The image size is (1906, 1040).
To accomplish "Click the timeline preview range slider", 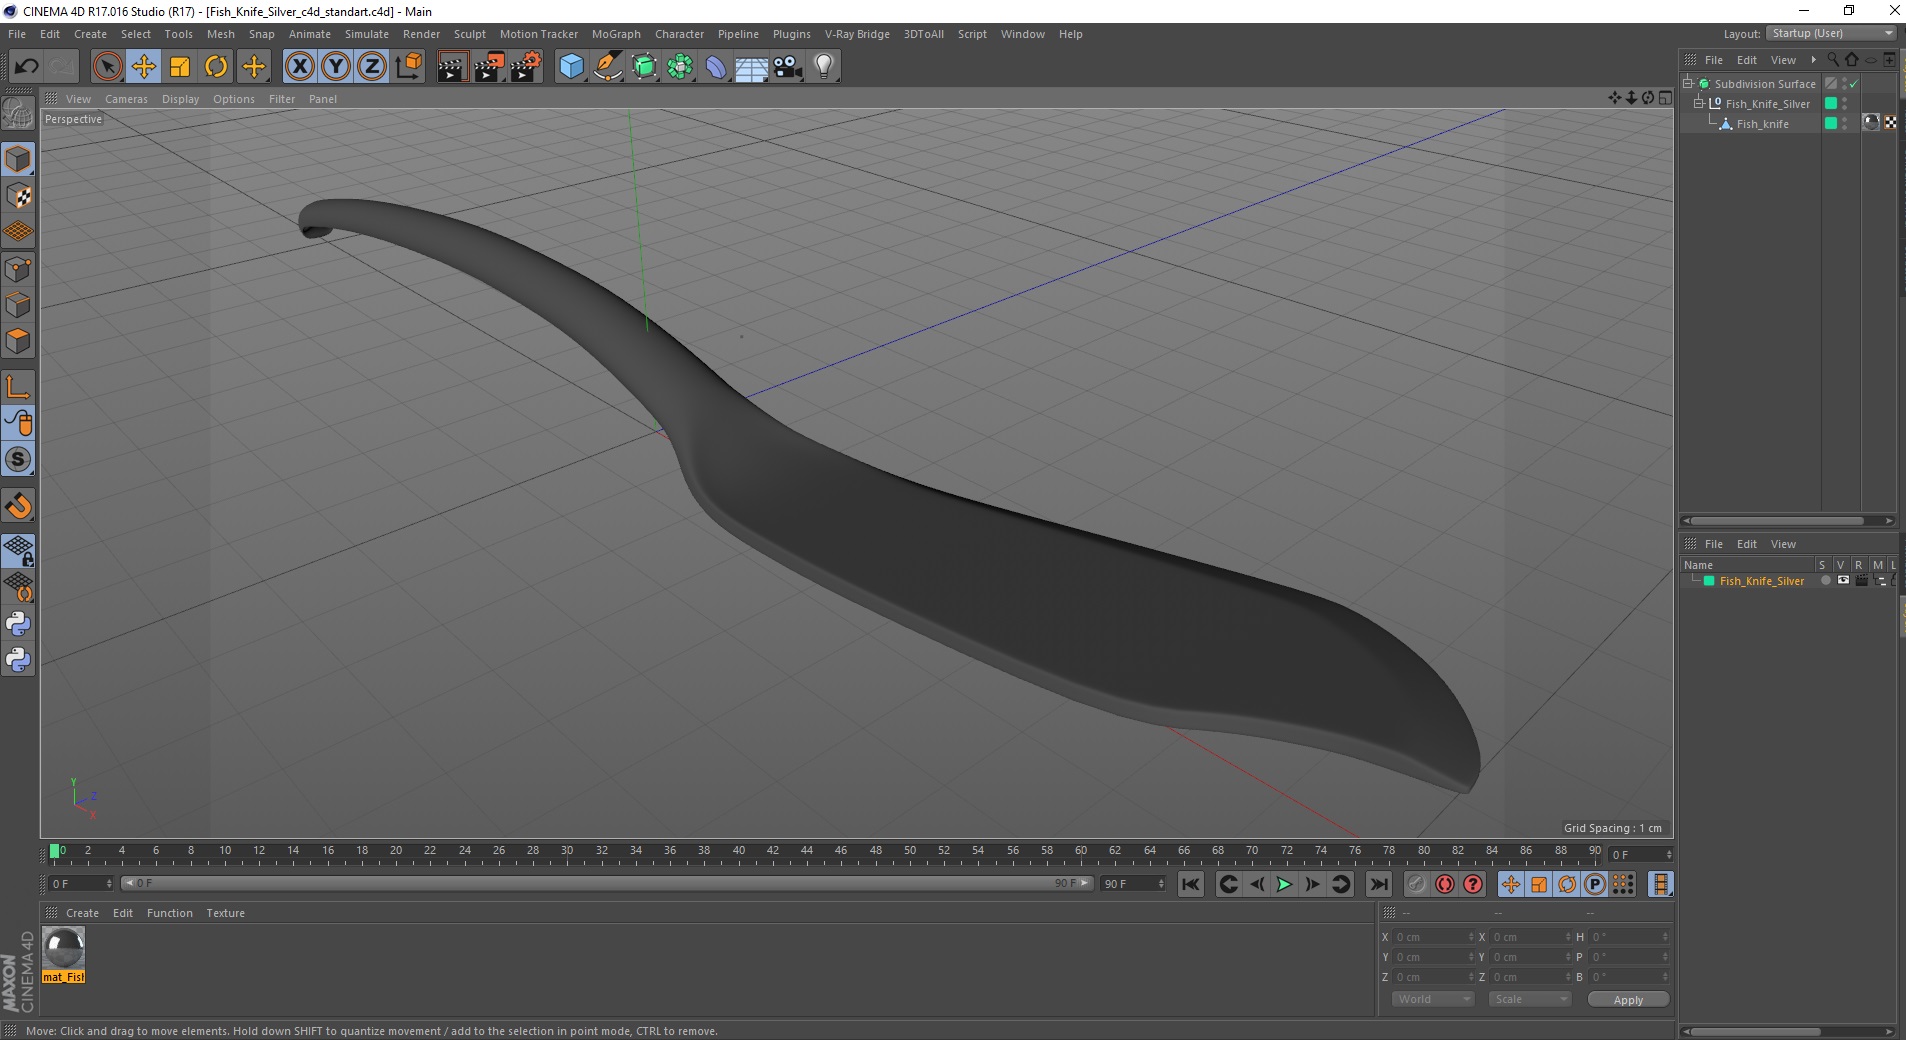I will tap(607, 883).
